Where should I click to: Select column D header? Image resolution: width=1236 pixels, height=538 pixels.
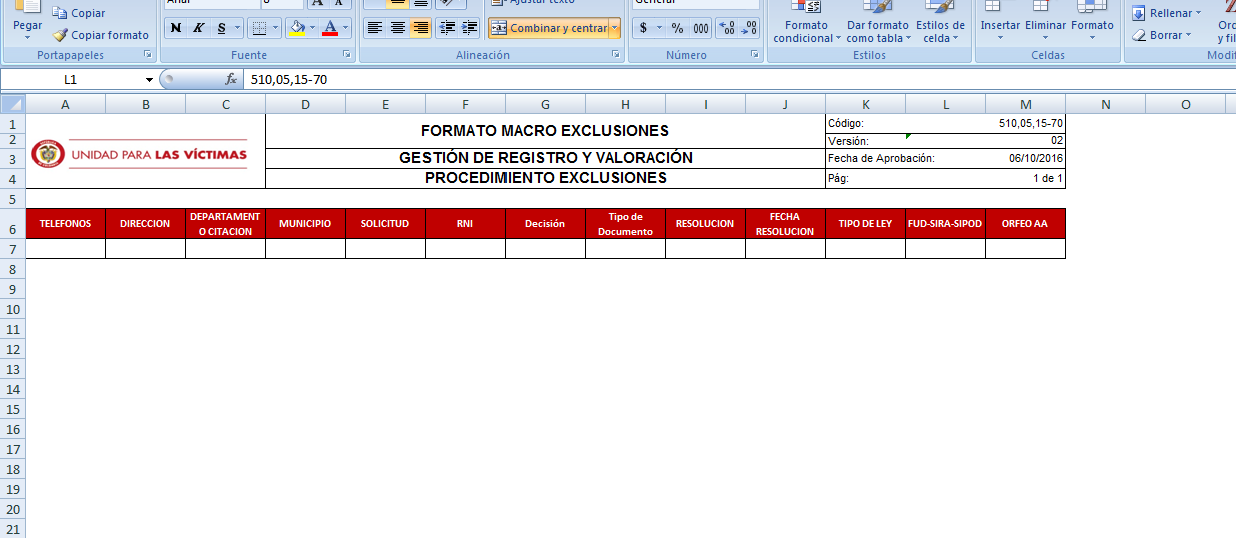point(305,104)
